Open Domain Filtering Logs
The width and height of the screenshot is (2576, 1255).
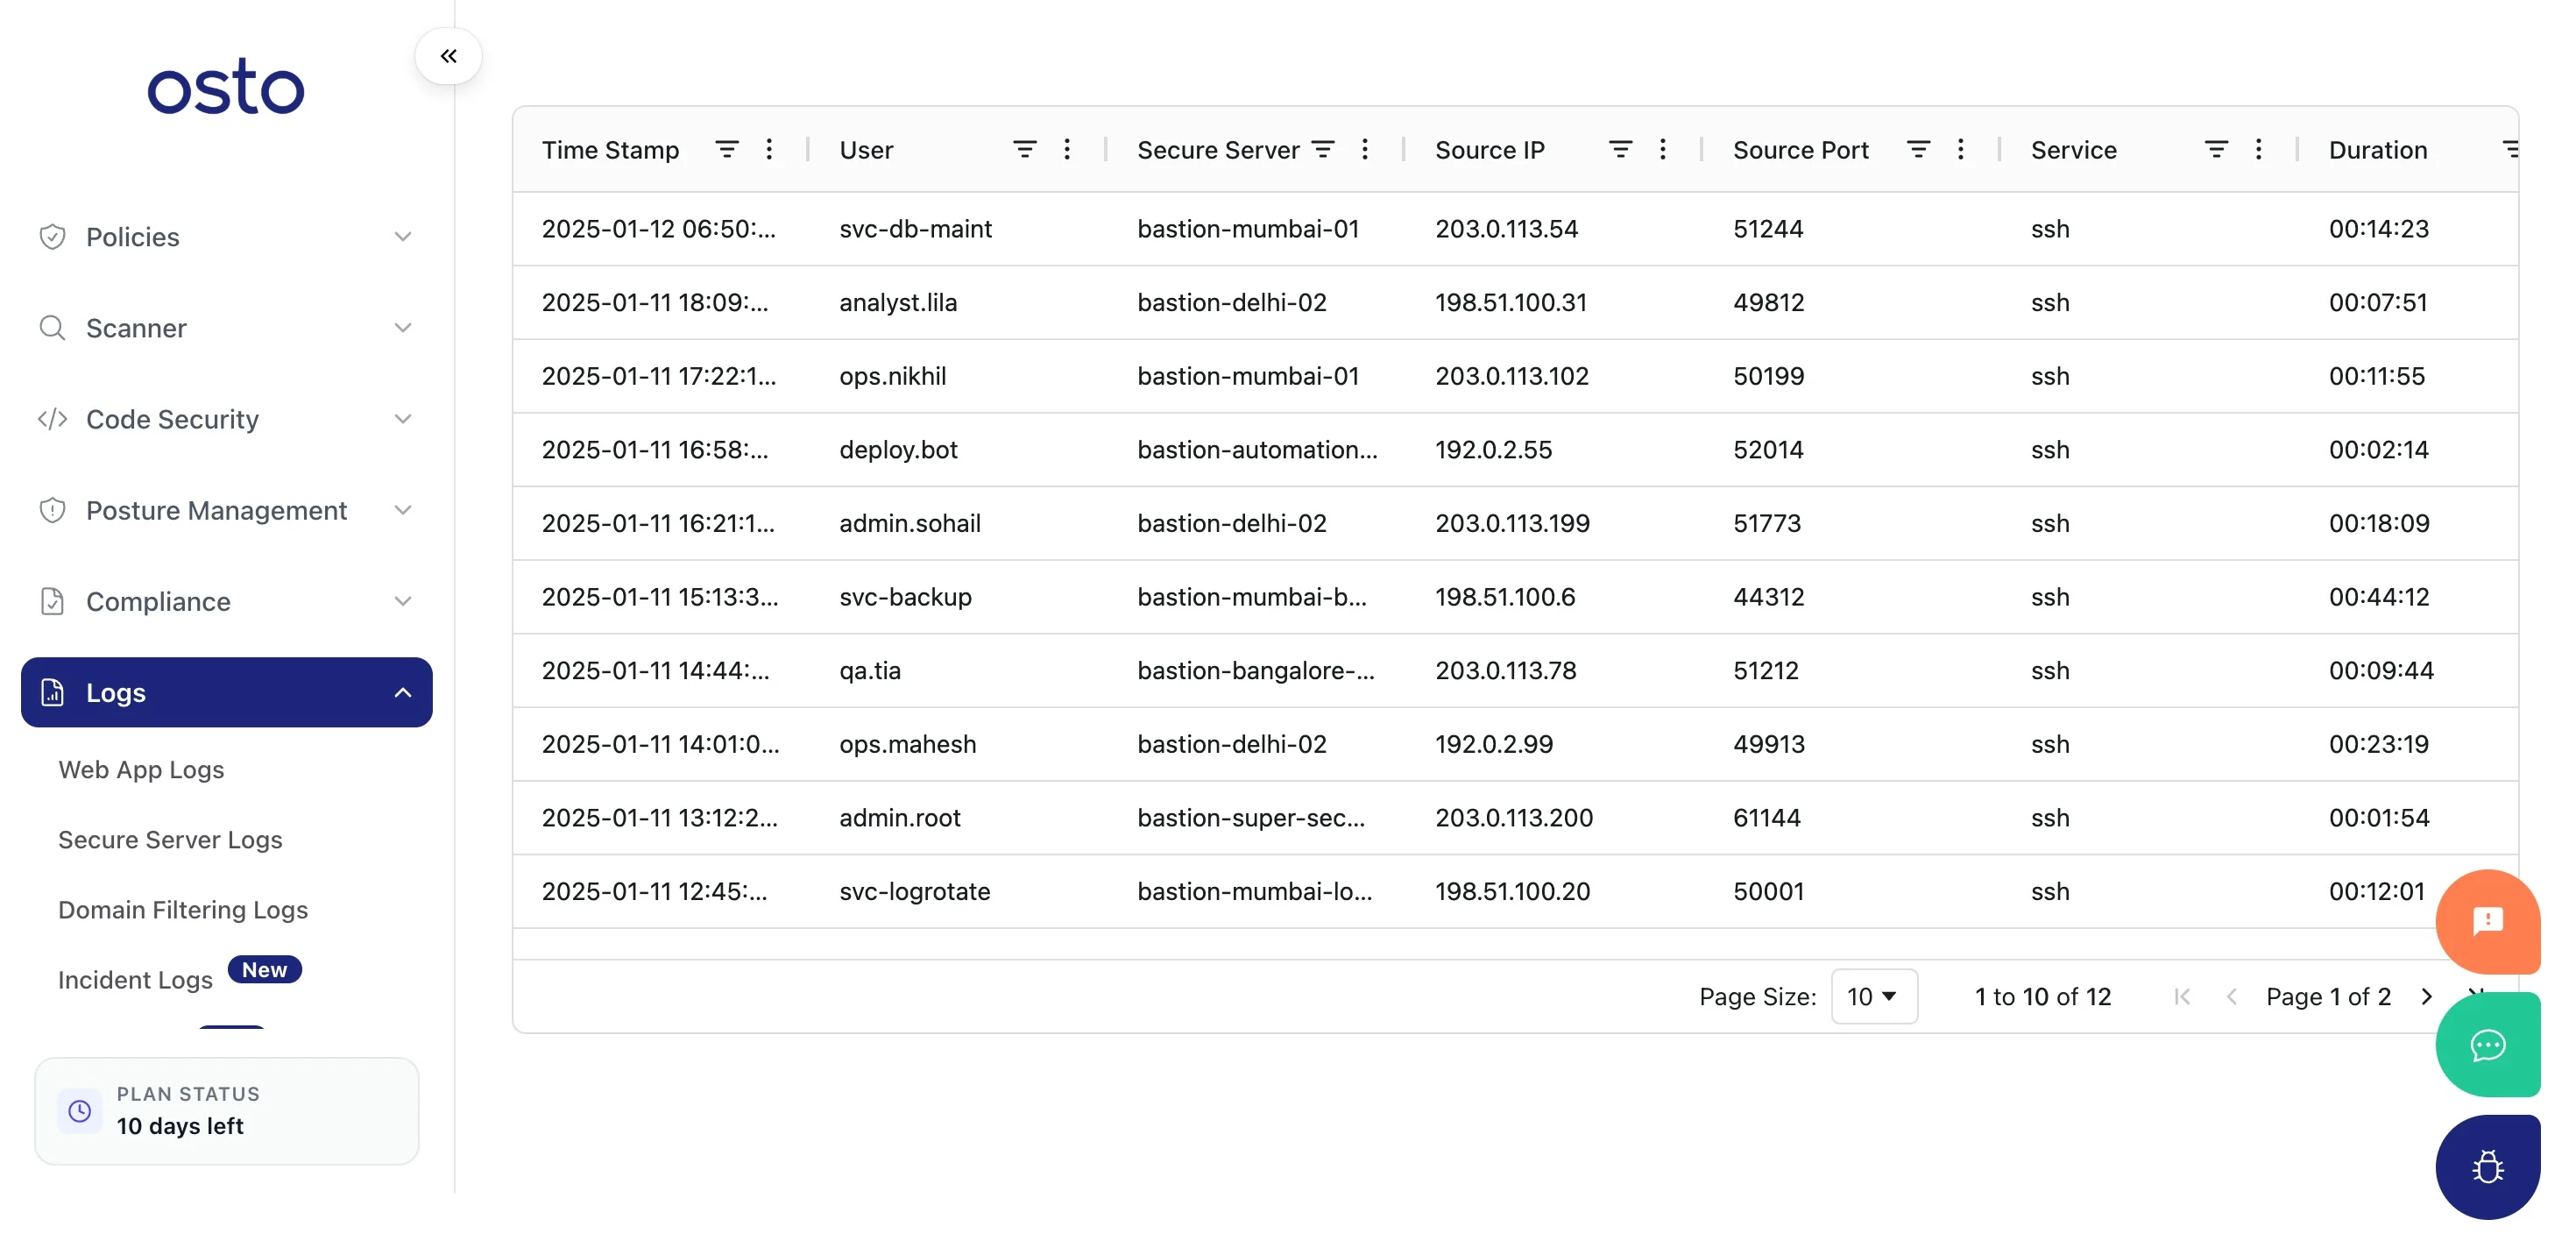183,909
